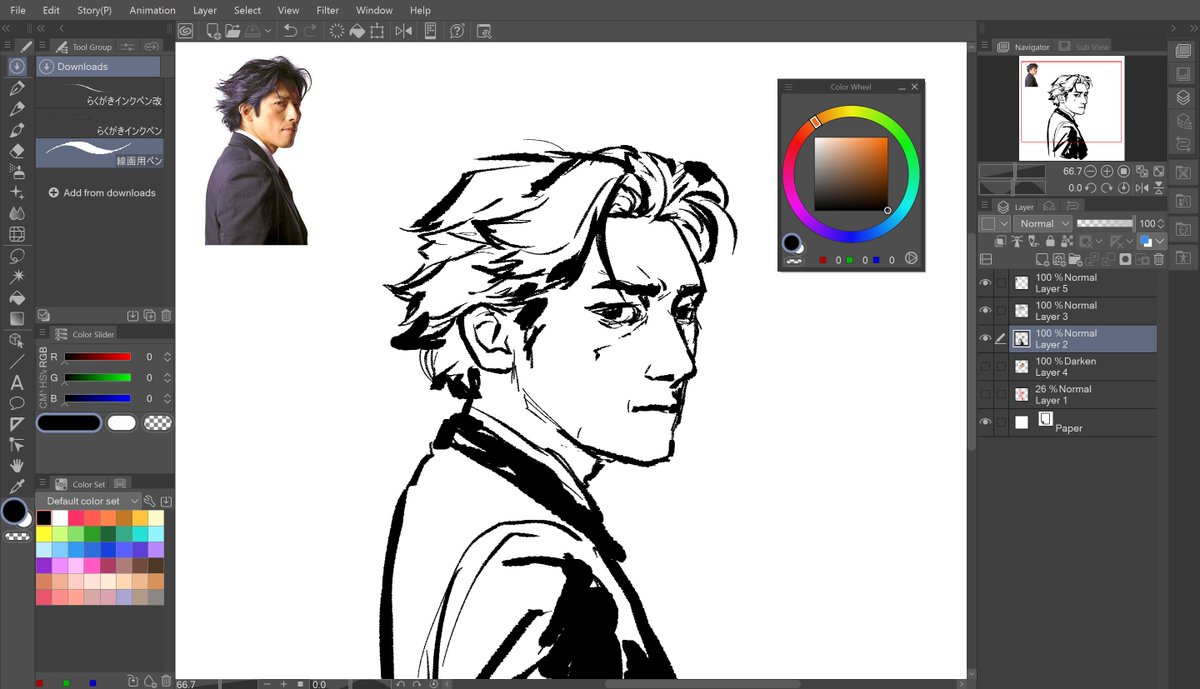Viewport: 1200px width, 689px height.
Task: Select the Eraser tool in the toolbar
Action: [x=17, y=151]
